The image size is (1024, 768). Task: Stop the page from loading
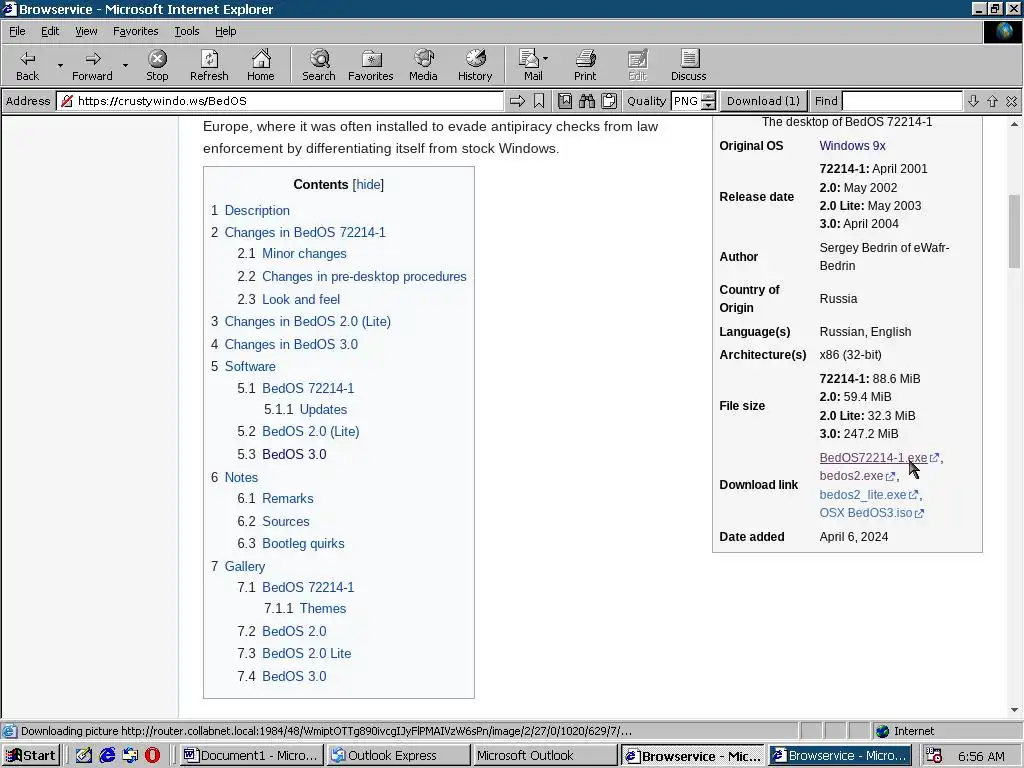point(157,65)
